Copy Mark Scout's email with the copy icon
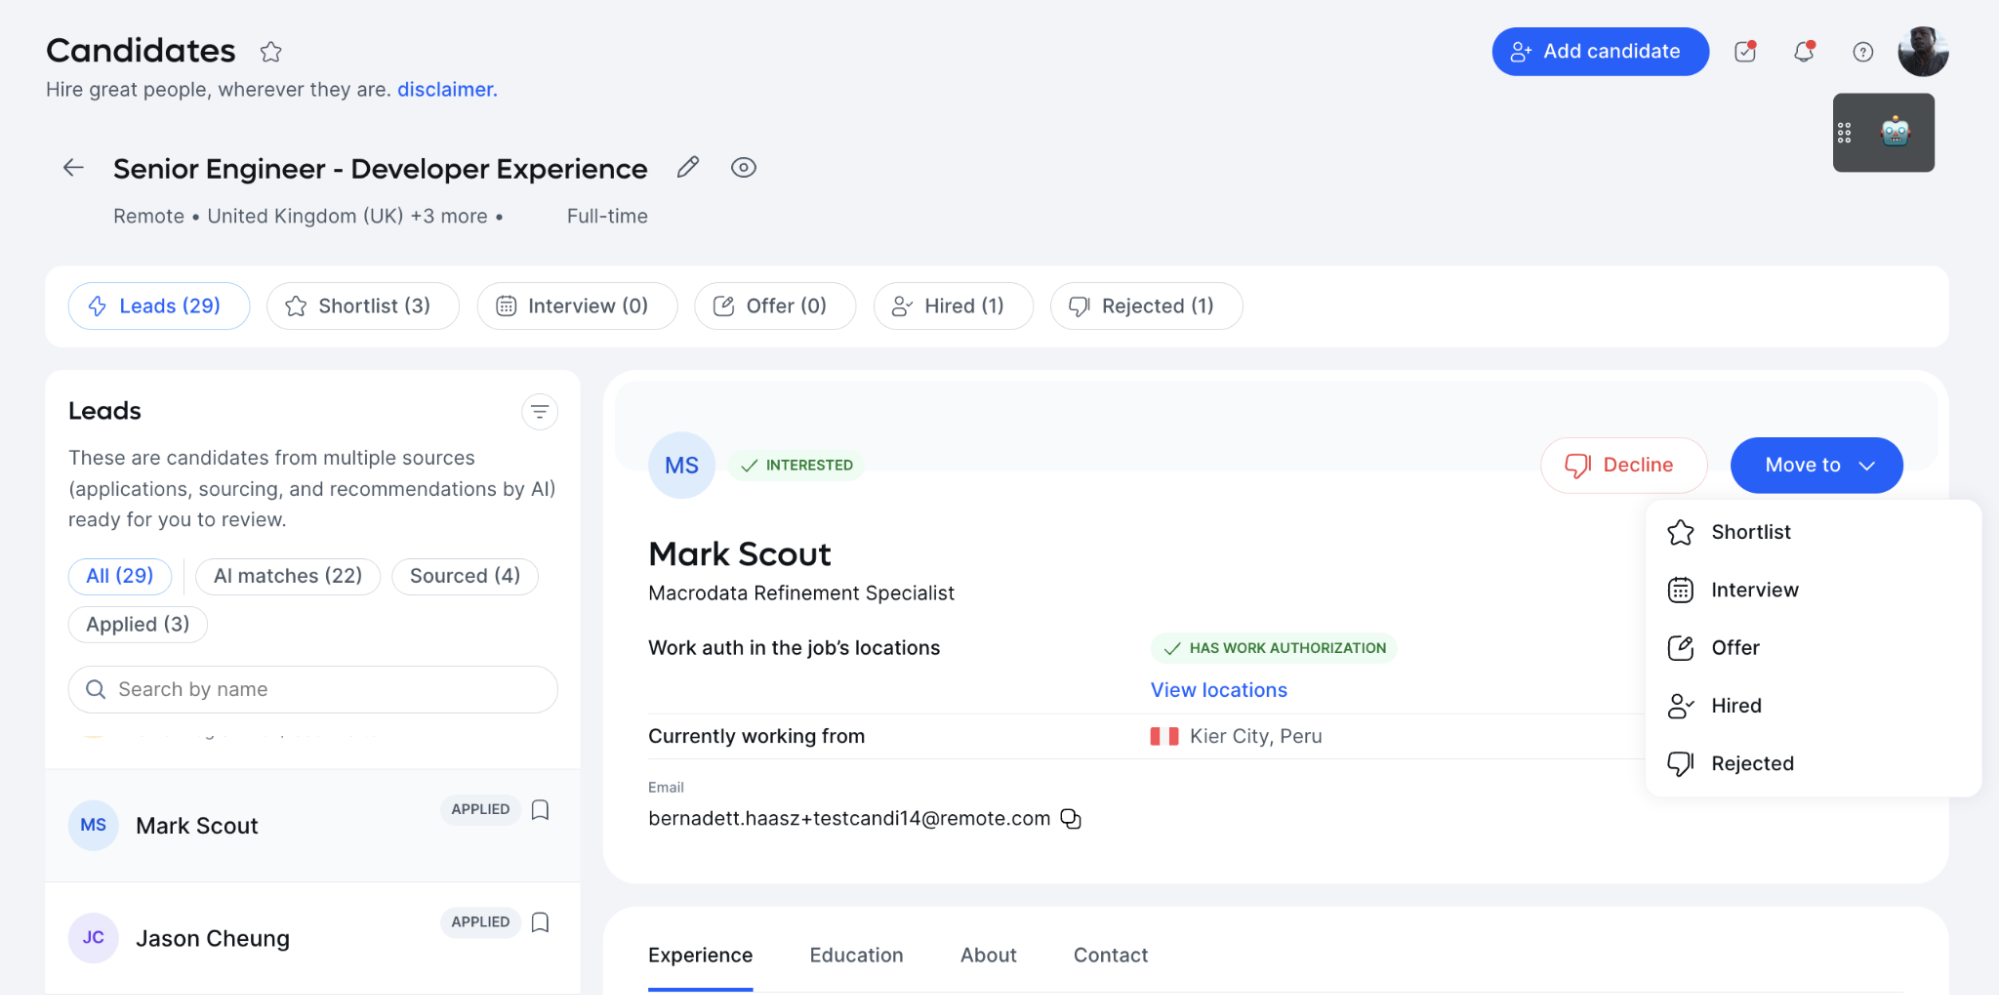1999x995 pixels. tap(1070, 818)
